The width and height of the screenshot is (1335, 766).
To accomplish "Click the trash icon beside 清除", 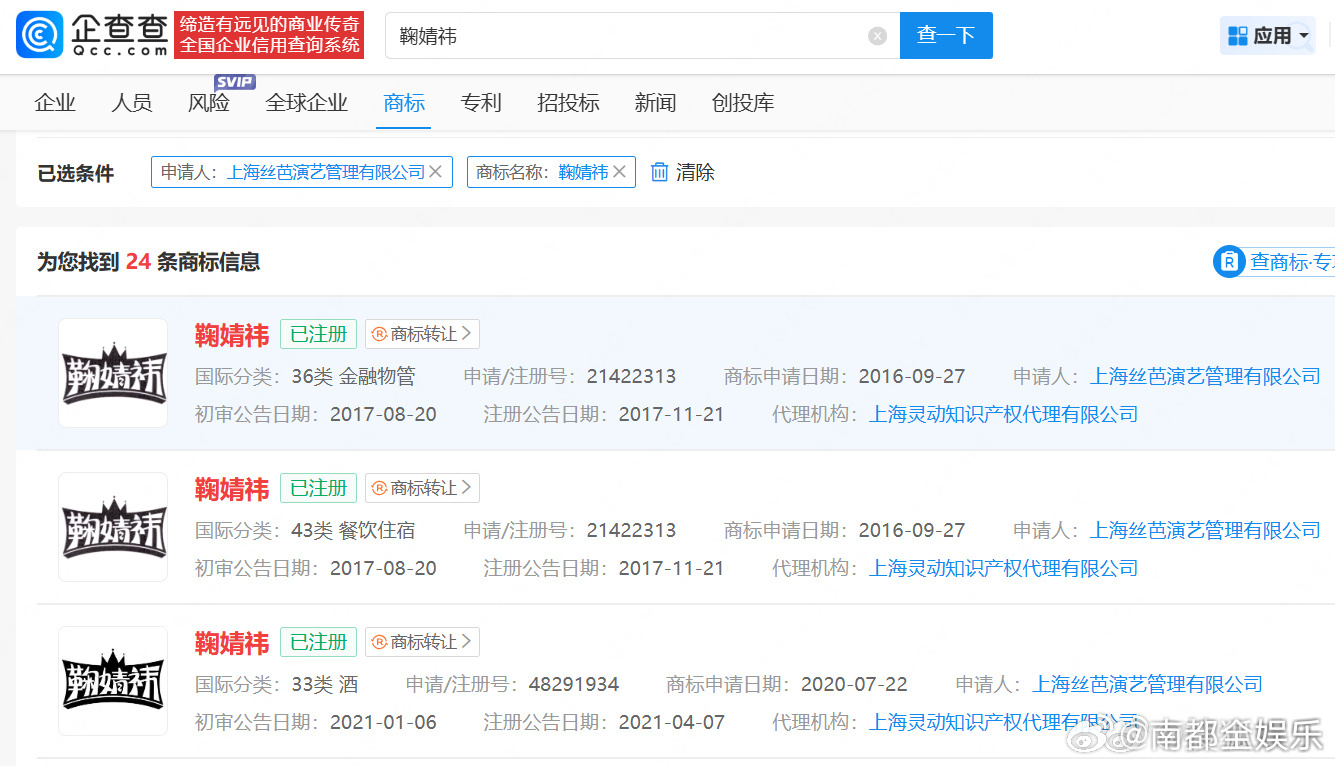I will pyautogui.click(x=658, y=172).
